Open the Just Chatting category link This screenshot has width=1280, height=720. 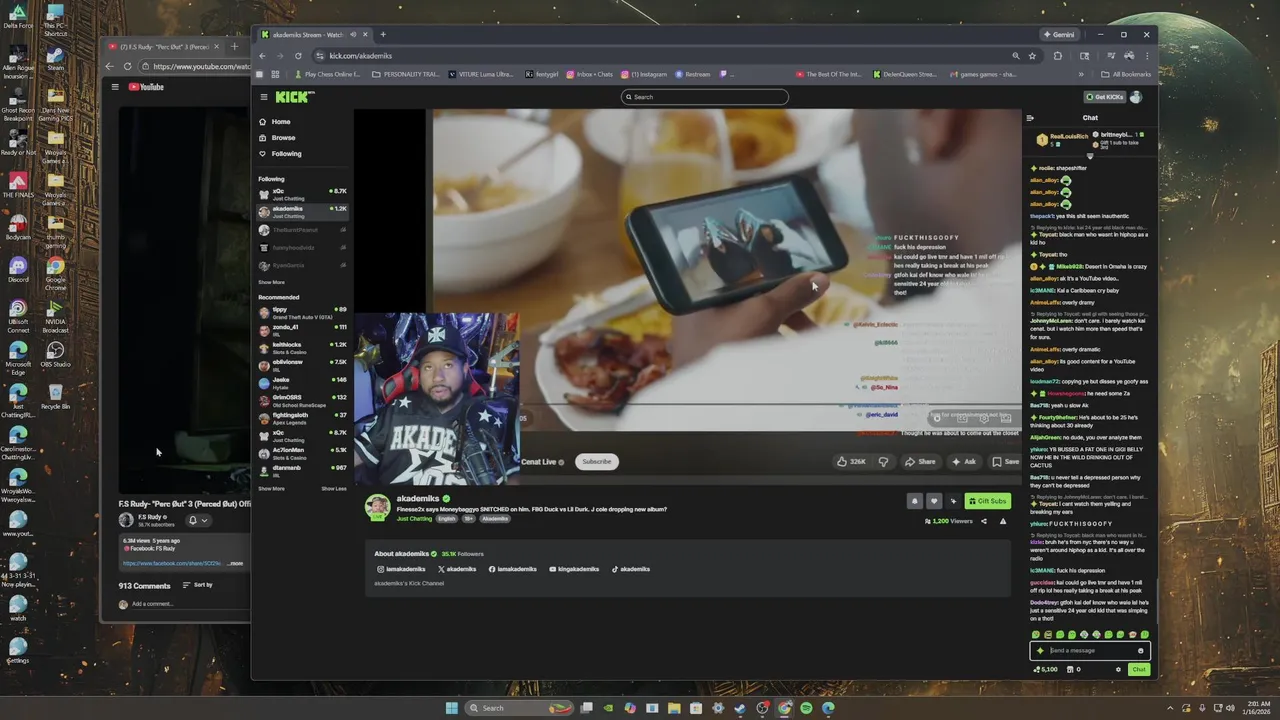414,519
